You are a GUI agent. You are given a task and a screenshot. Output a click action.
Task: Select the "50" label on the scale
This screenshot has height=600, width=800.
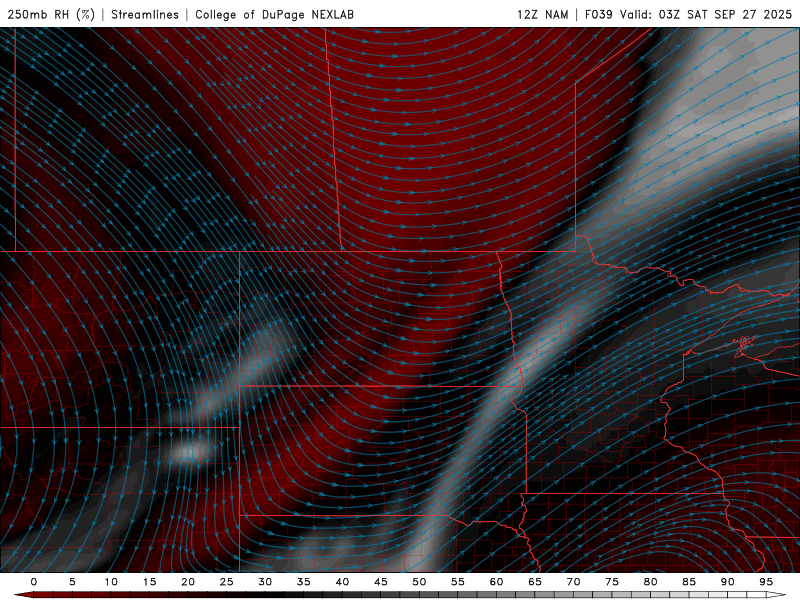pos(419,582)
